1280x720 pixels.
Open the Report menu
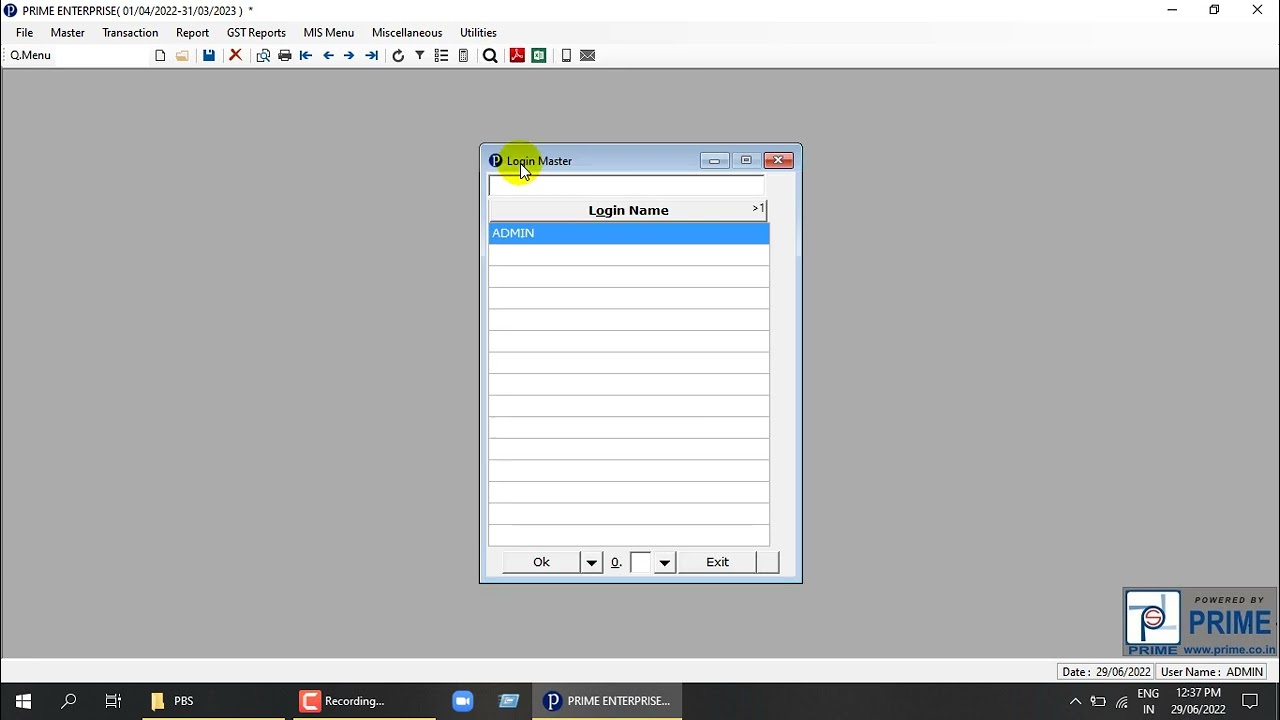click(x=192, y=33)
